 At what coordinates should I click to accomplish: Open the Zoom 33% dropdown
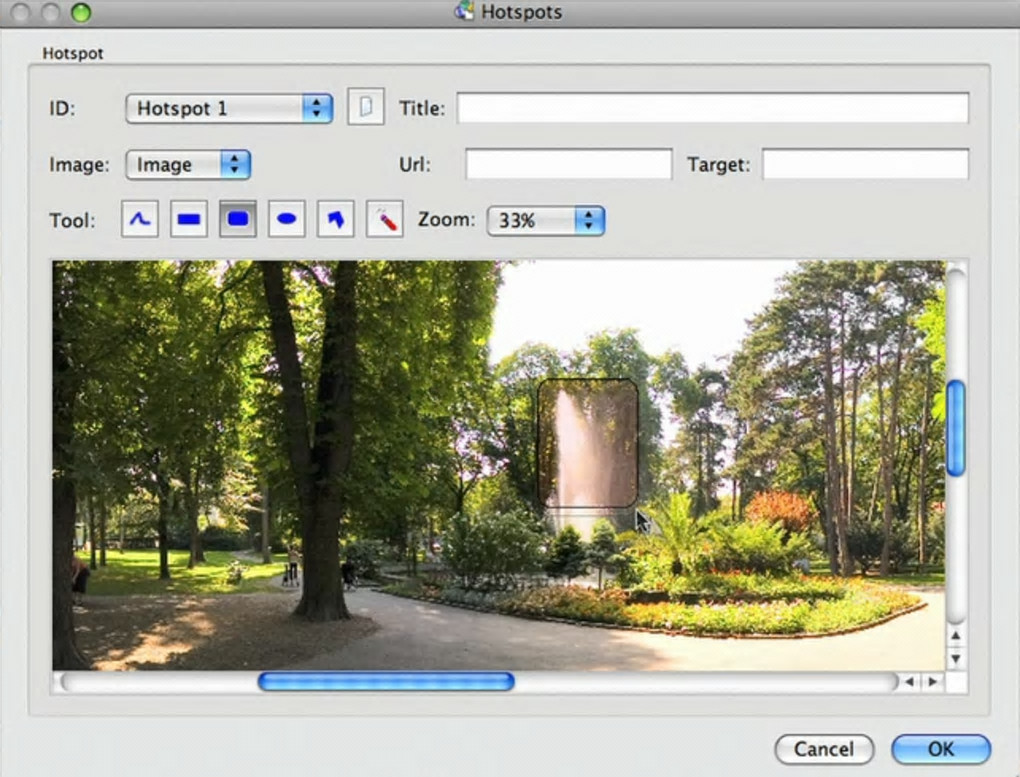(546, 221)
